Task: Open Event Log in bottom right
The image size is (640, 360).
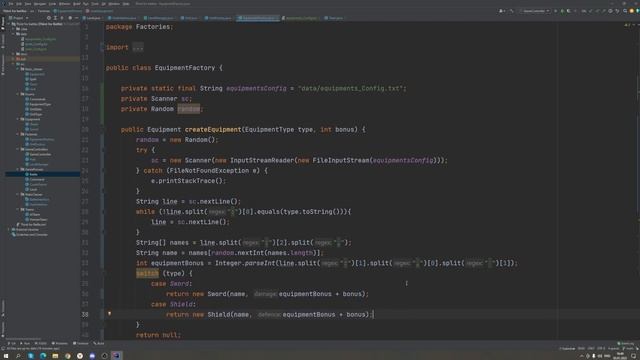Action: [x=625, y=343]
